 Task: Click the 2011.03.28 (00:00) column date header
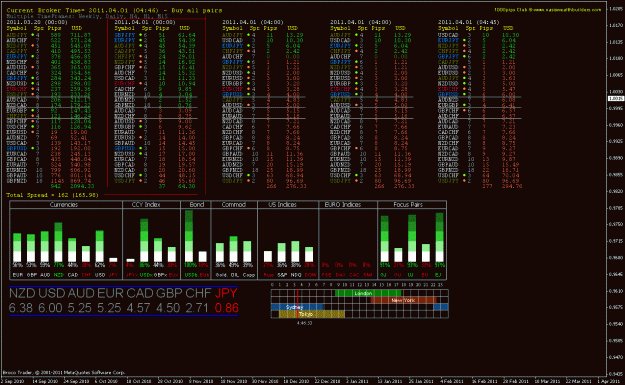point(37,22)
